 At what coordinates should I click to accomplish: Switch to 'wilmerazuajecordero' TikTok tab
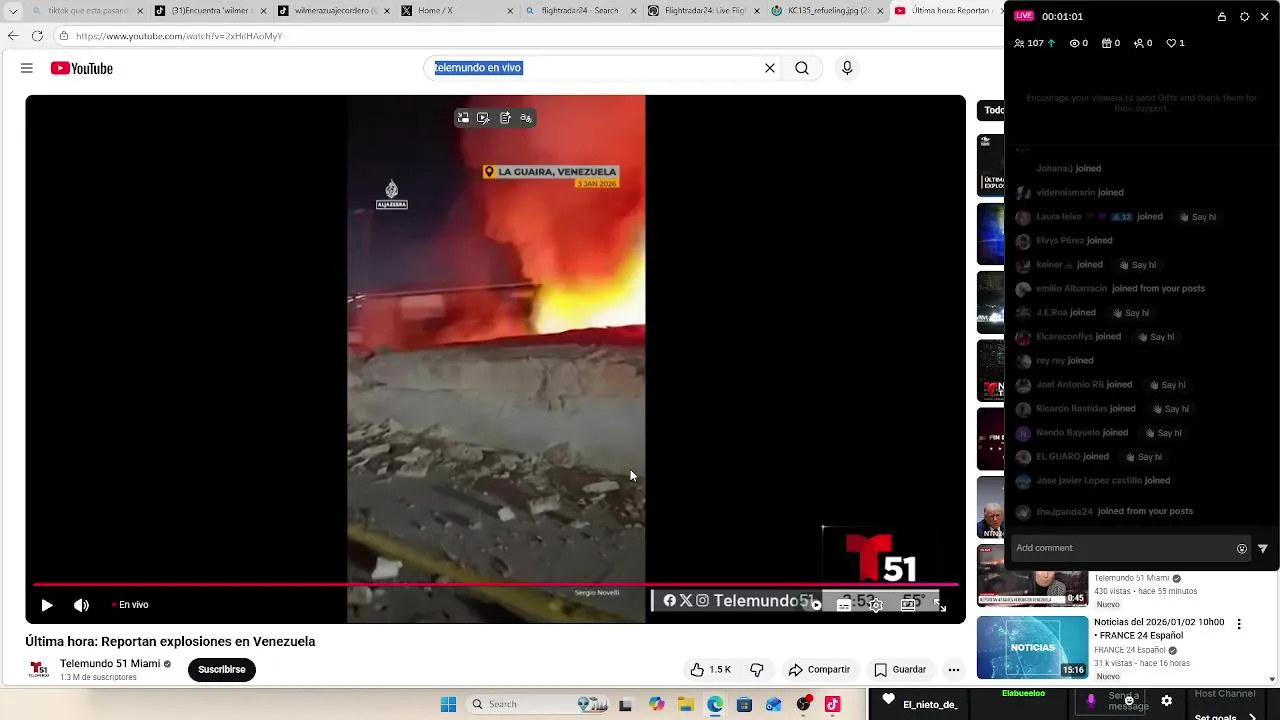pos(334,11)
